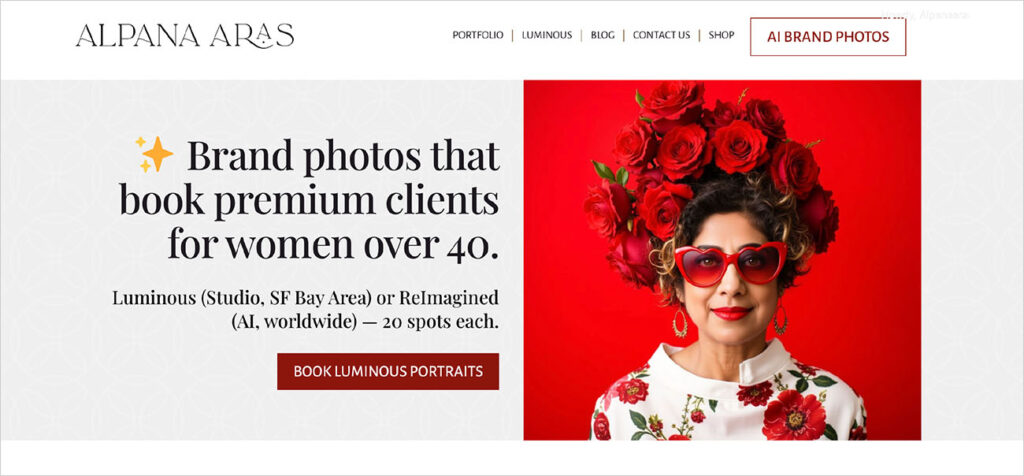Click the subtitle line starting 'Luminous (Studio'
The height and width of the screenshot is (476, 1024).
(306, 298)
